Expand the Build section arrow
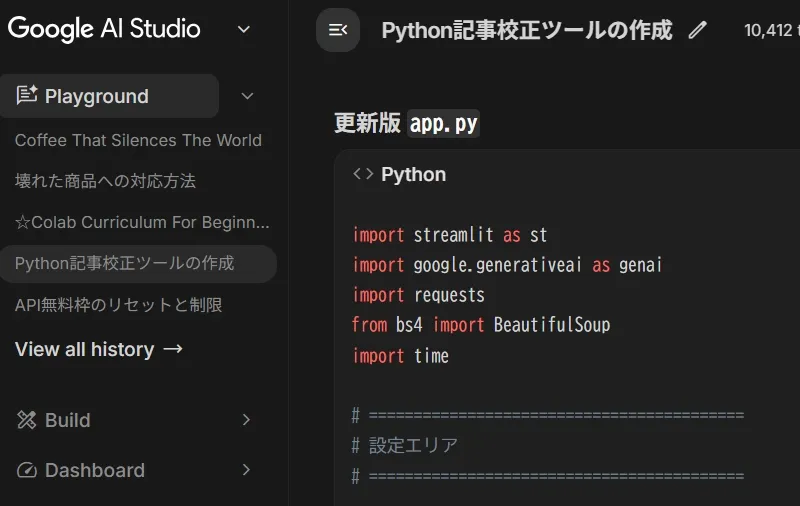Screen dimensions: 800x506 246,420
